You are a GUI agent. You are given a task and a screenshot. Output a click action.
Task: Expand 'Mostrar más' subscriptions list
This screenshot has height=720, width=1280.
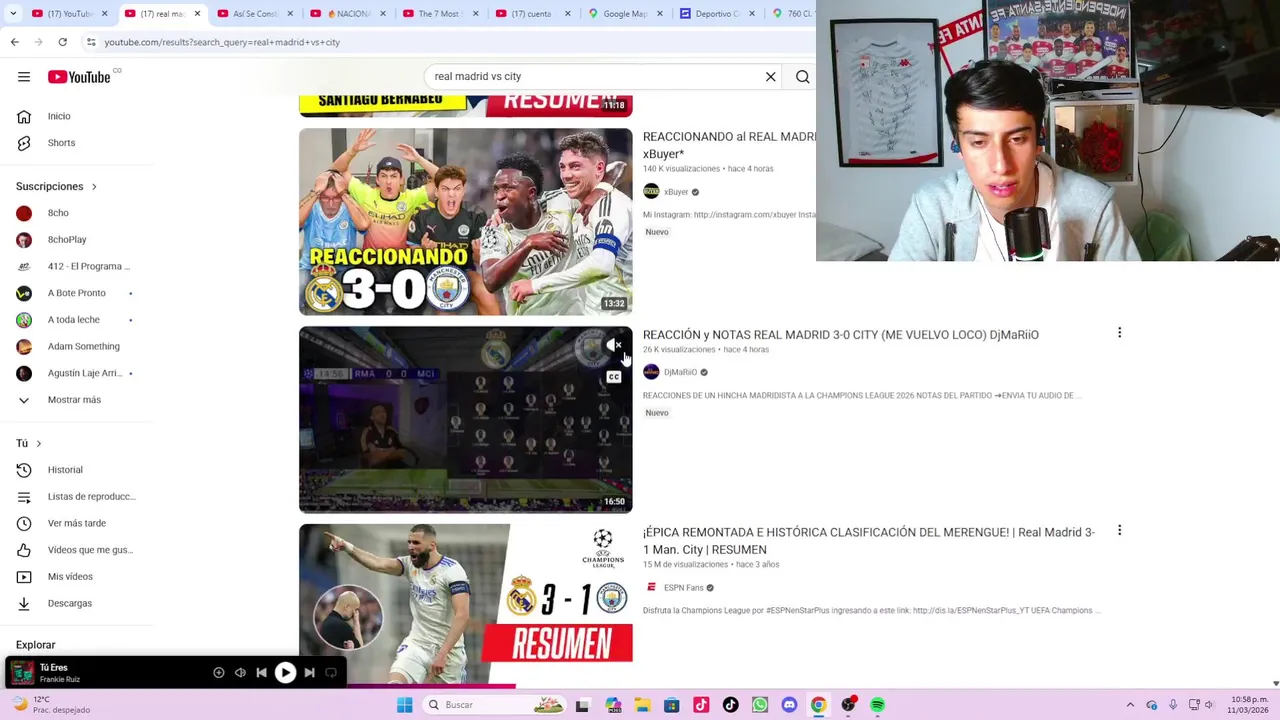76,400
